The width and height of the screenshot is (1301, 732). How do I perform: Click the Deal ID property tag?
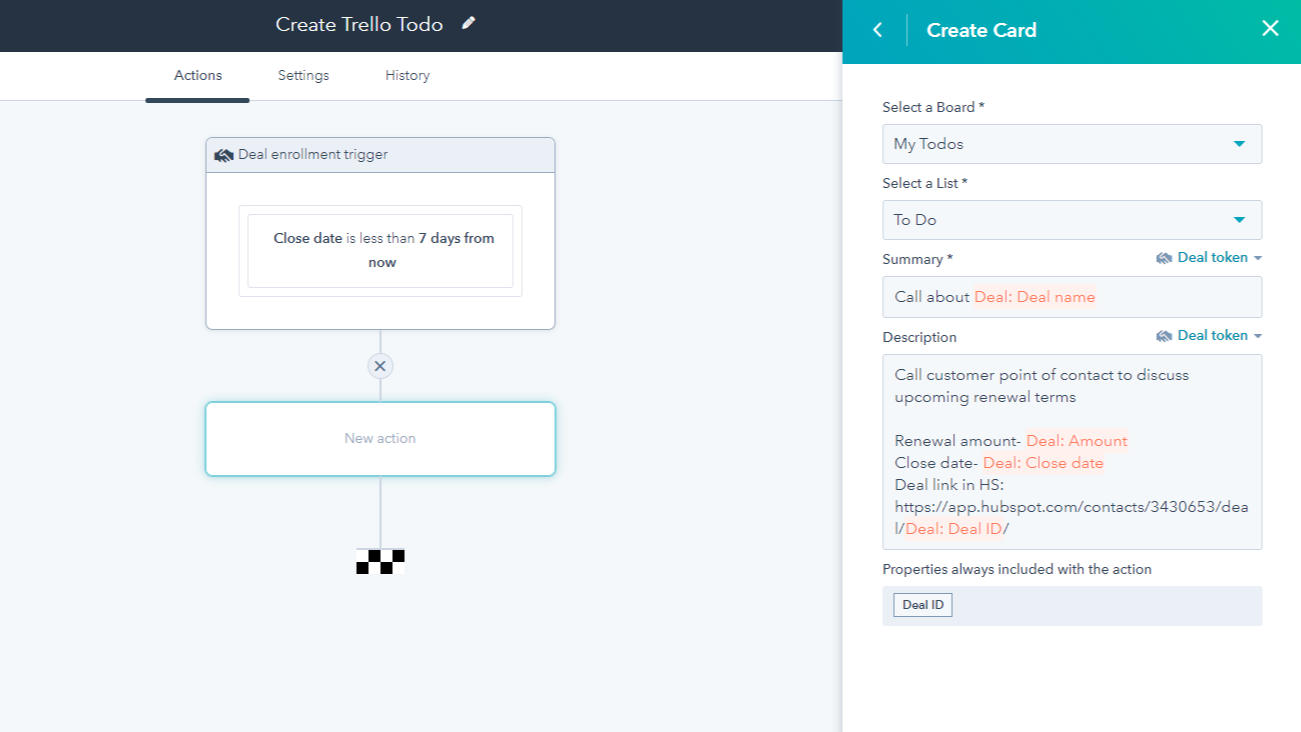click(x=923, y=605)
